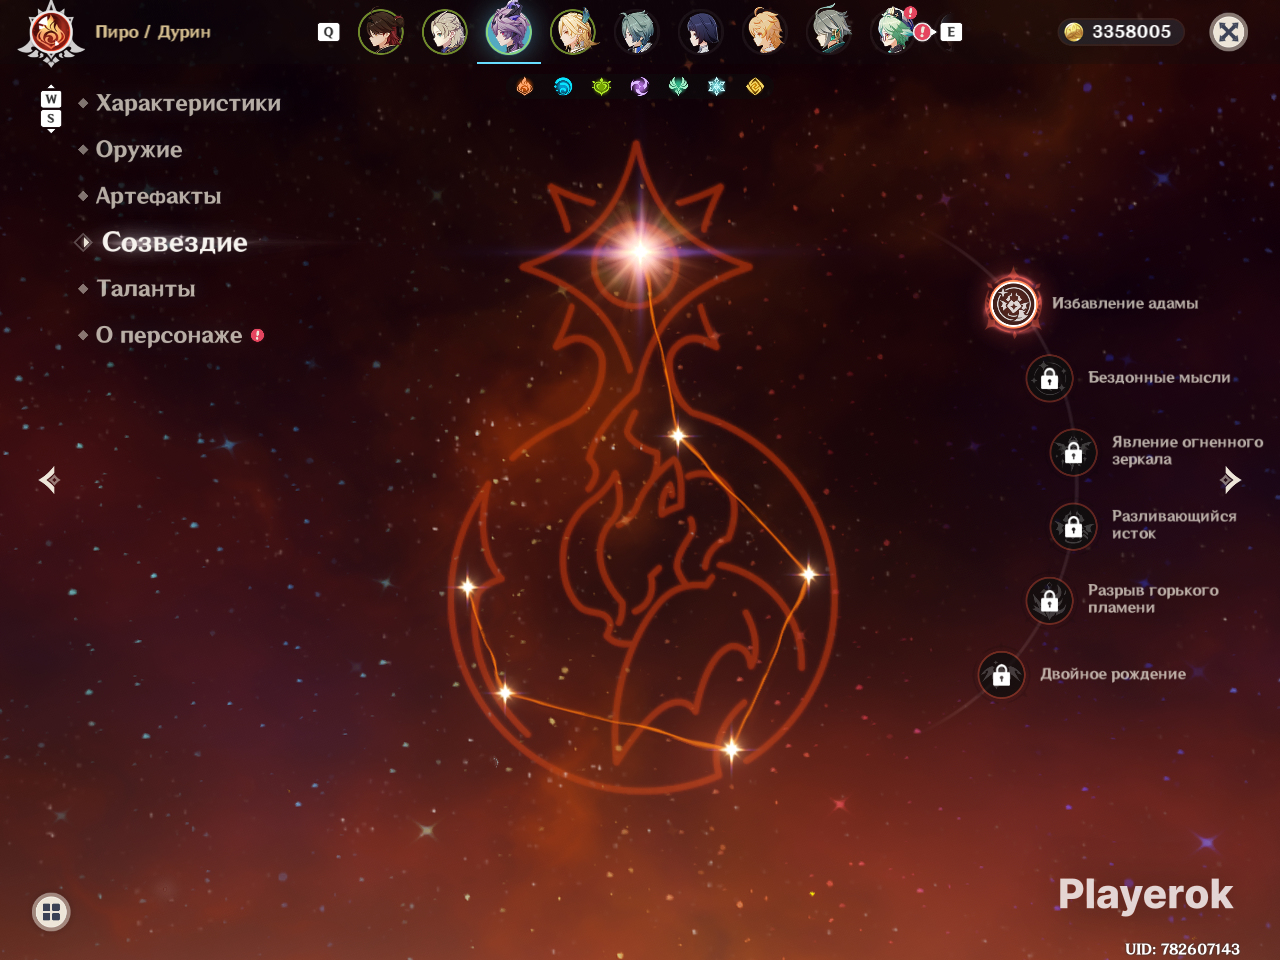The width and height of the screenshot is (1280, 960).
Task: Click the E next-character key hint
Action: [x=951, y=32]
